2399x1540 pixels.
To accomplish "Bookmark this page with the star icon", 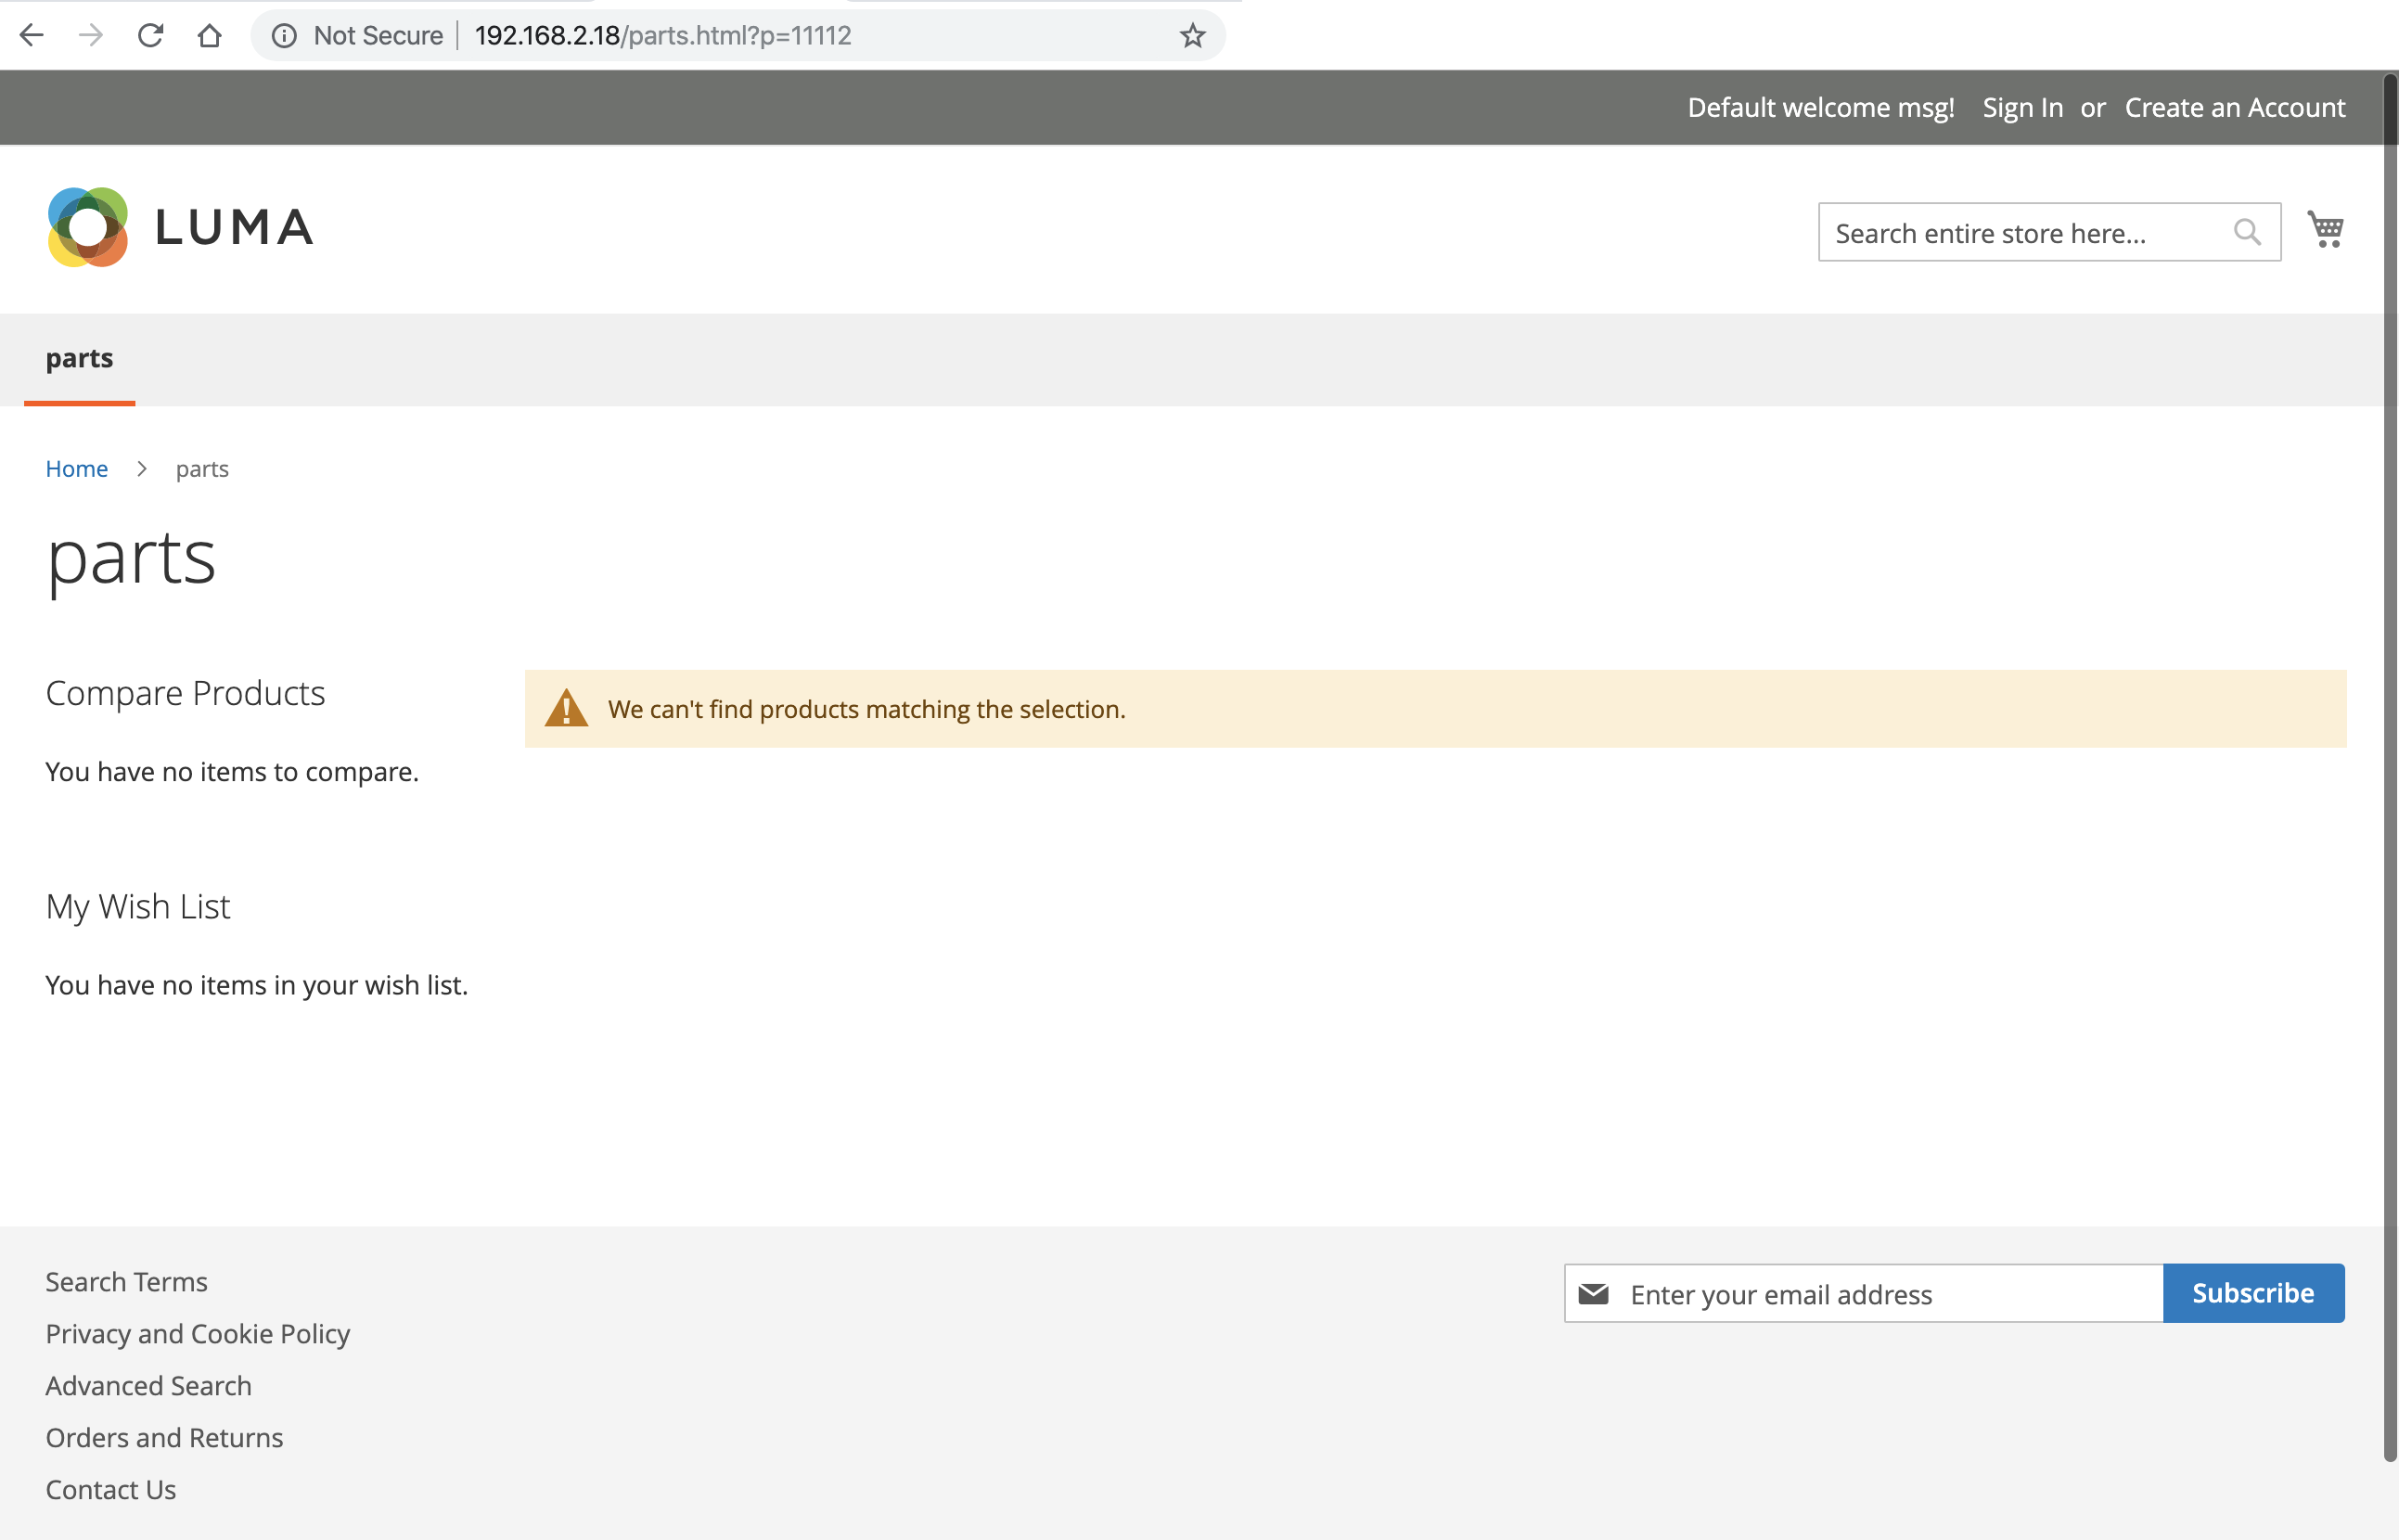I will tap(1192, 36).
